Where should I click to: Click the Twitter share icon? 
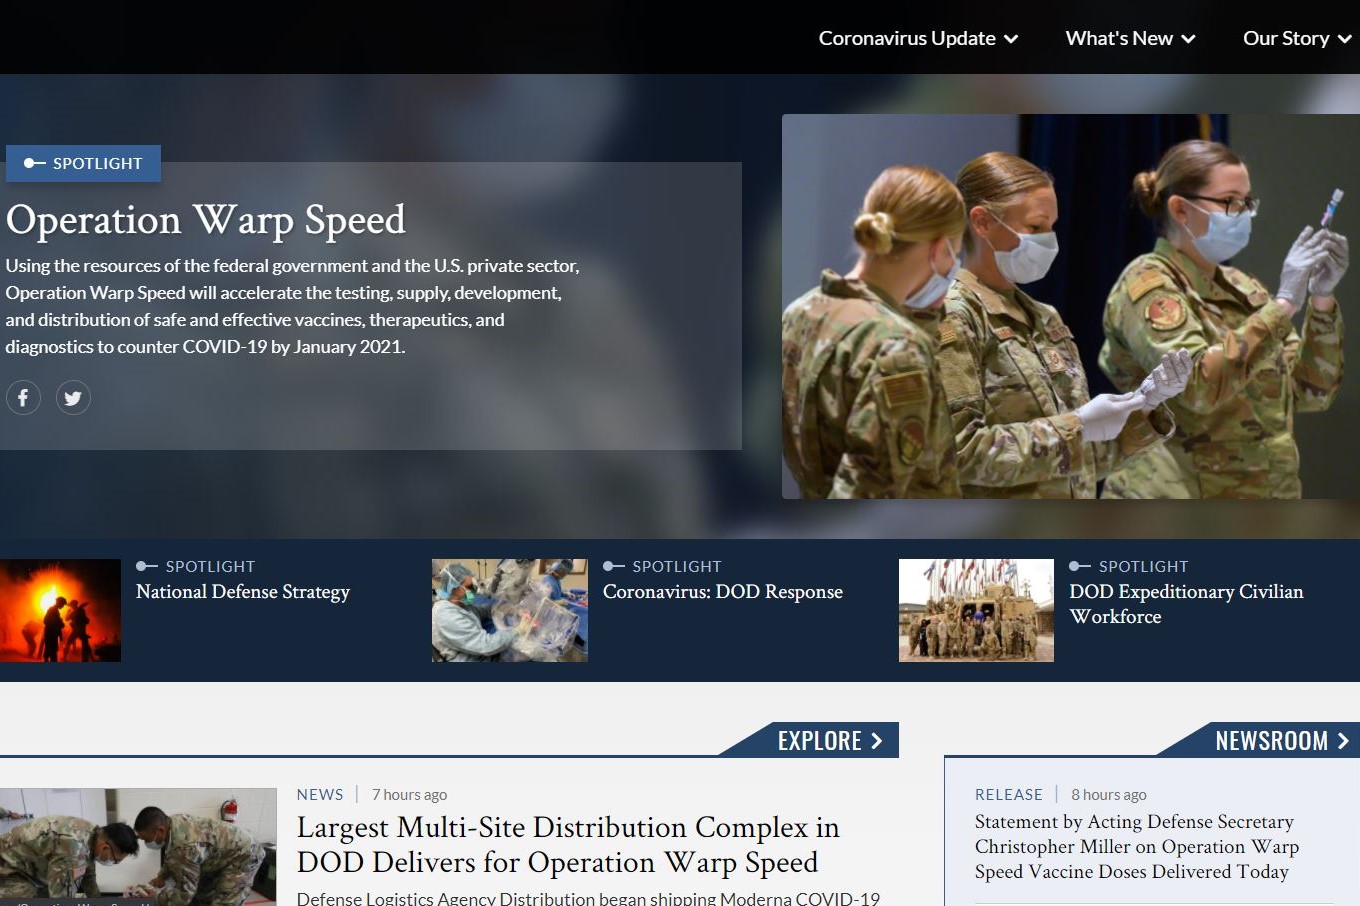tap(73, 398)
